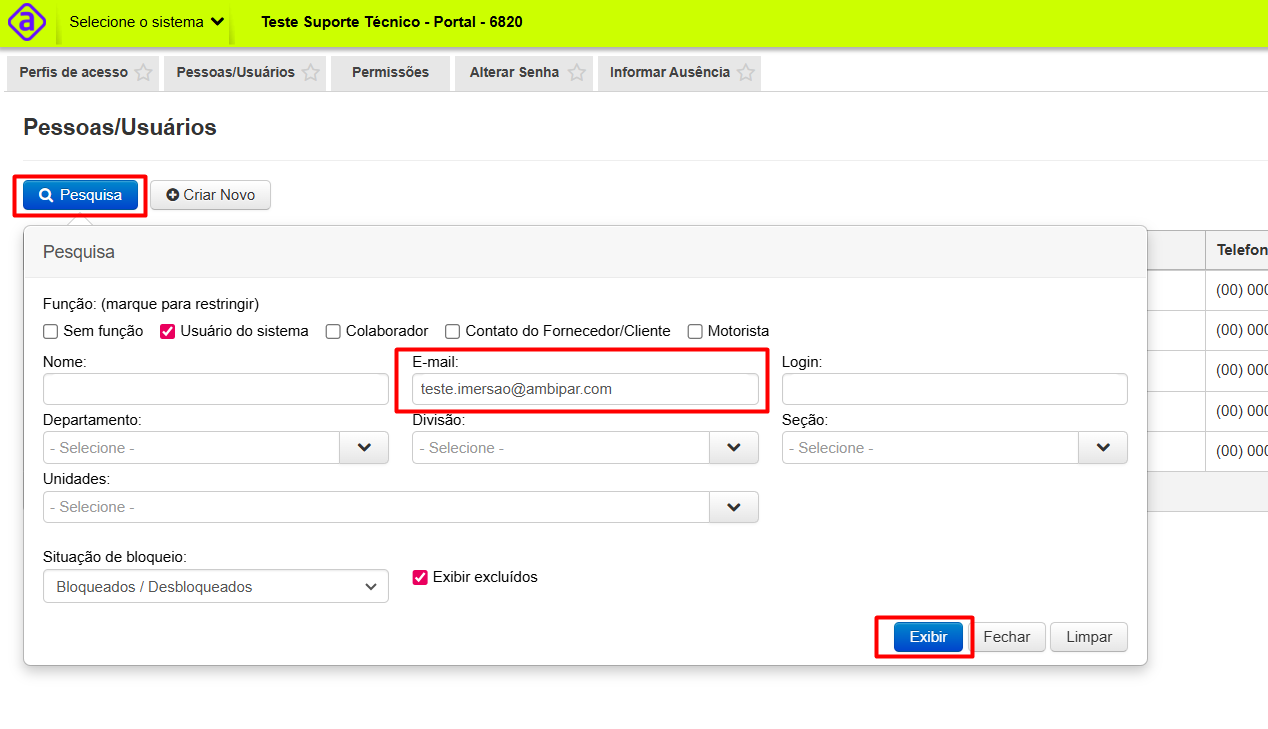
Task: Enable the Colaborador checkbox
Action: coord(333,331)
